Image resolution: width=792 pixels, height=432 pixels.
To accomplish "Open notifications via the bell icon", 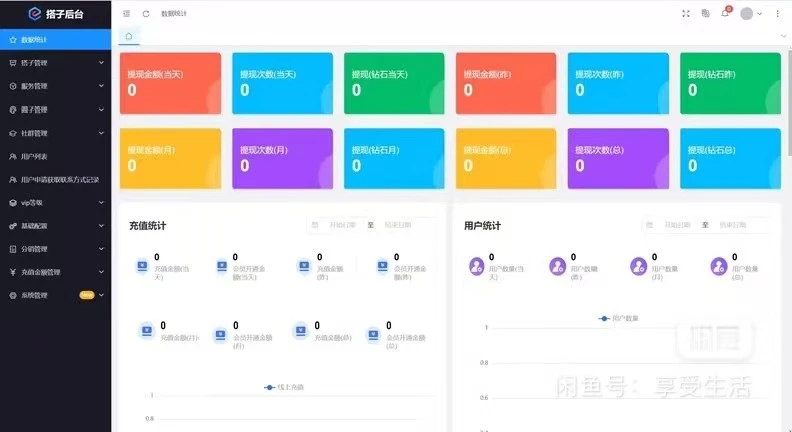I will (725, 14).
